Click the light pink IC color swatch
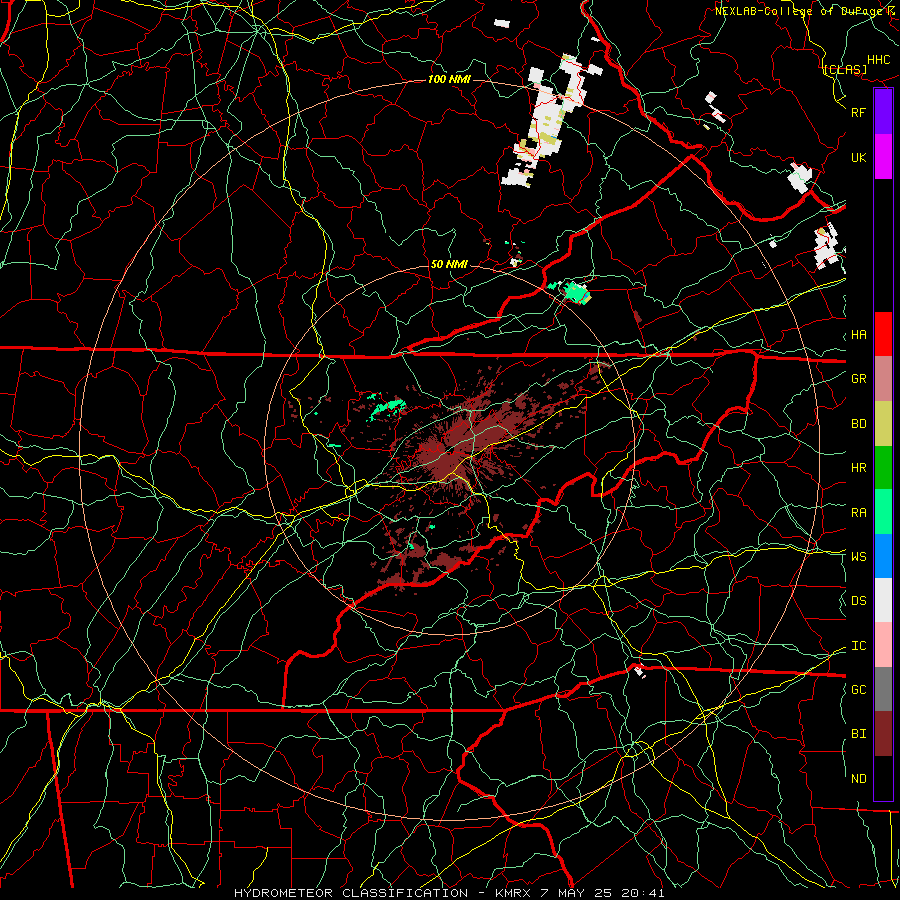This screenshot has height=900, width=900. click(x=883, y=645)
